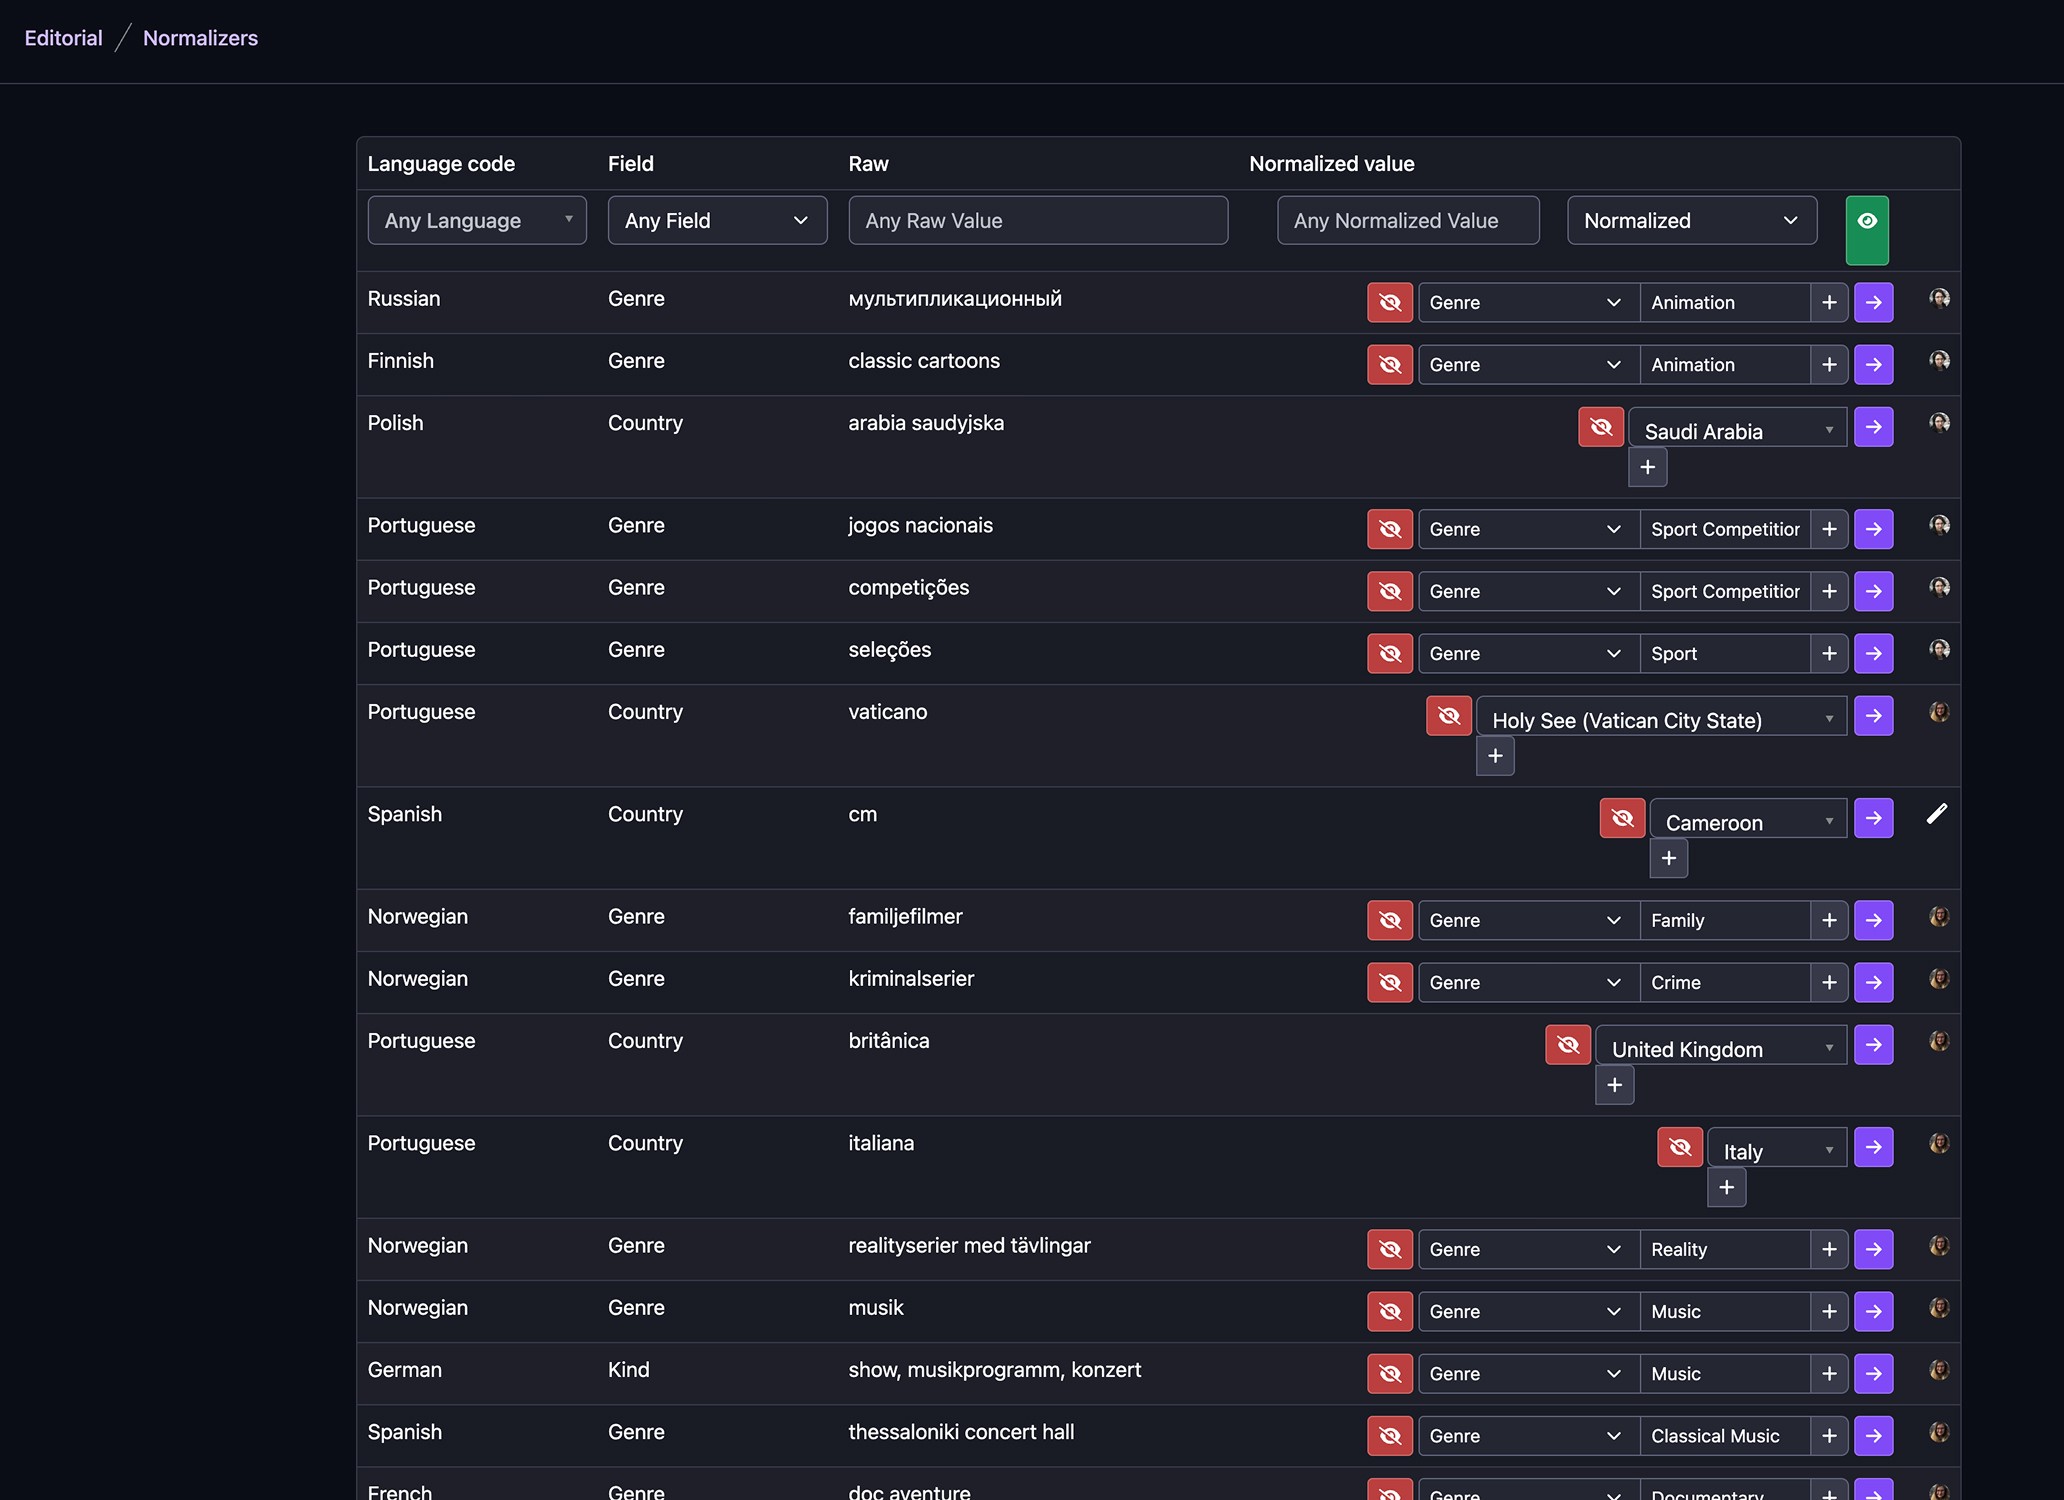Screen dimensions: 2064x1500
Task: Hide the German show, musikprogramm, konzert mapping
Action: point(1389,1373)
